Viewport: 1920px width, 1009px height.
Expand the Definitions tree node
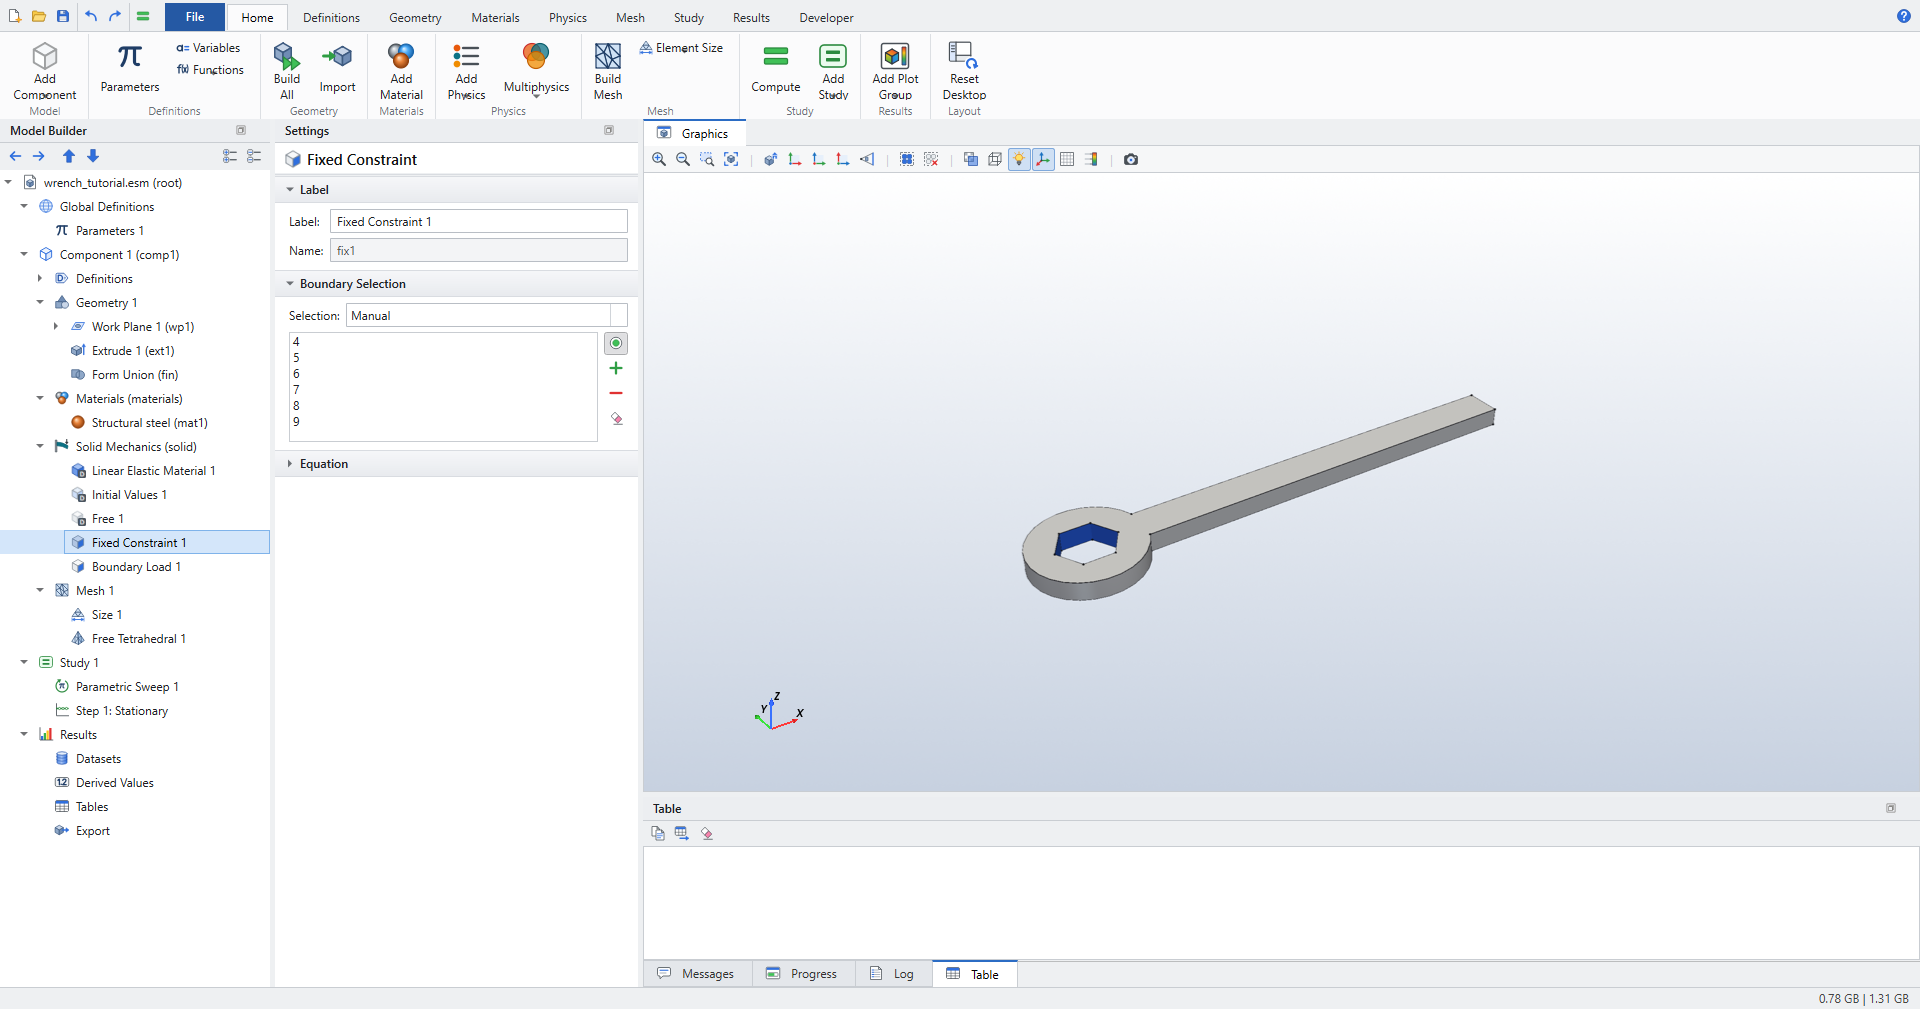tap(40, 279)
